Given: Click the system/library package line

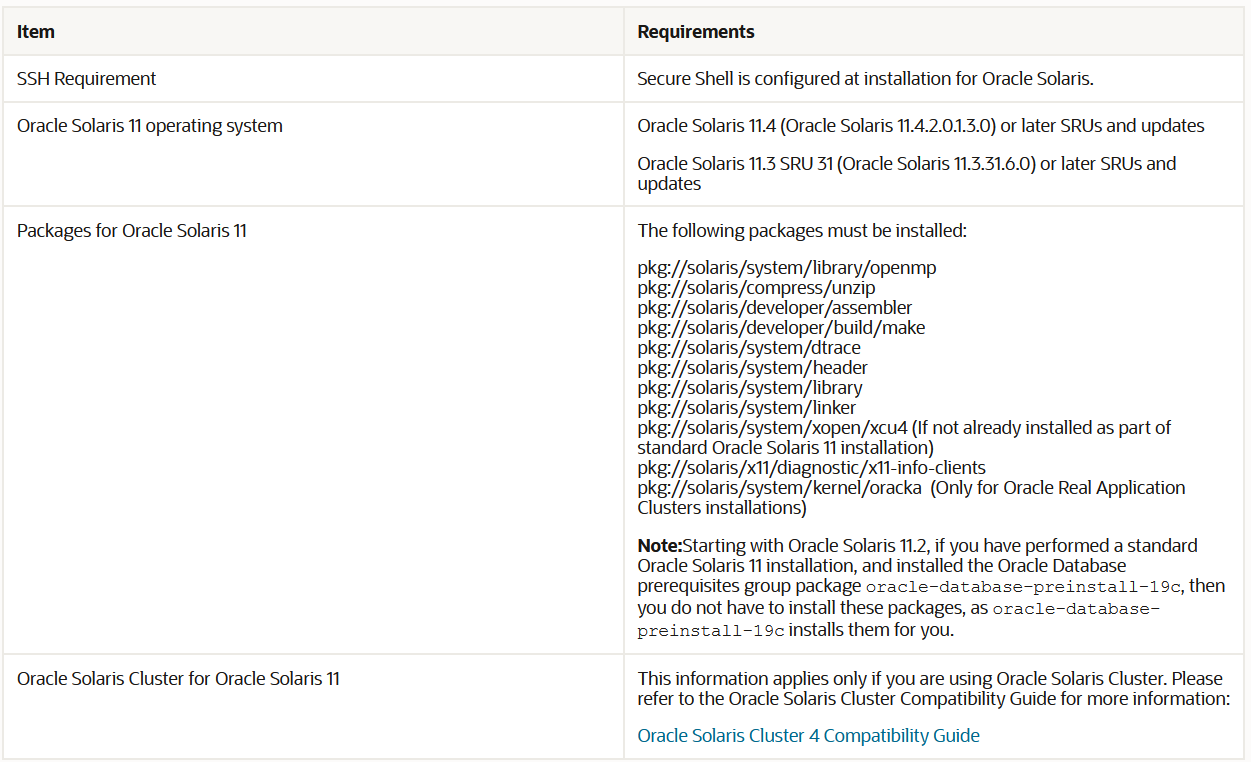Looking at the screenshot, I should point(748,387).
